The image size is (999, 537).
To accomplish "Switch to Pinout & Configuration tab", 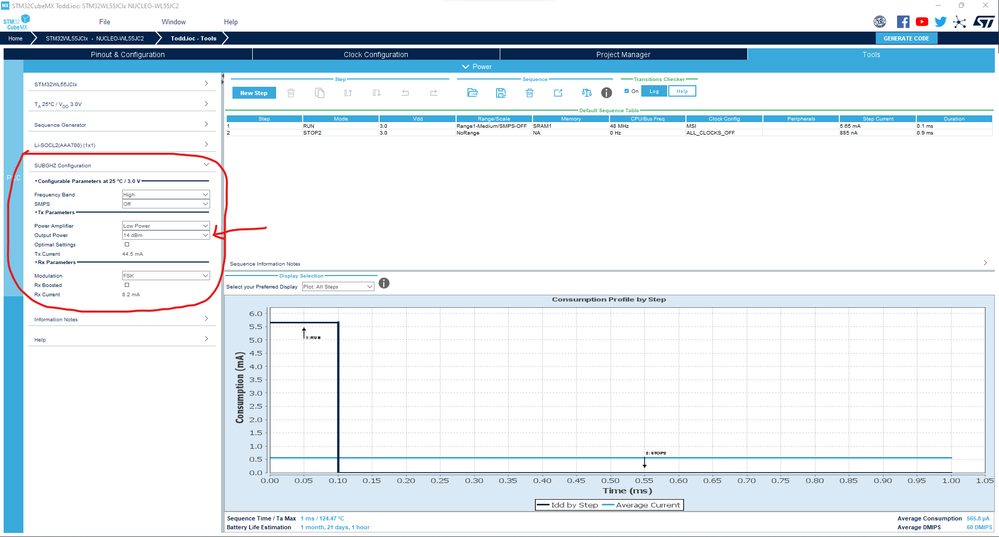I will point(127,55).
